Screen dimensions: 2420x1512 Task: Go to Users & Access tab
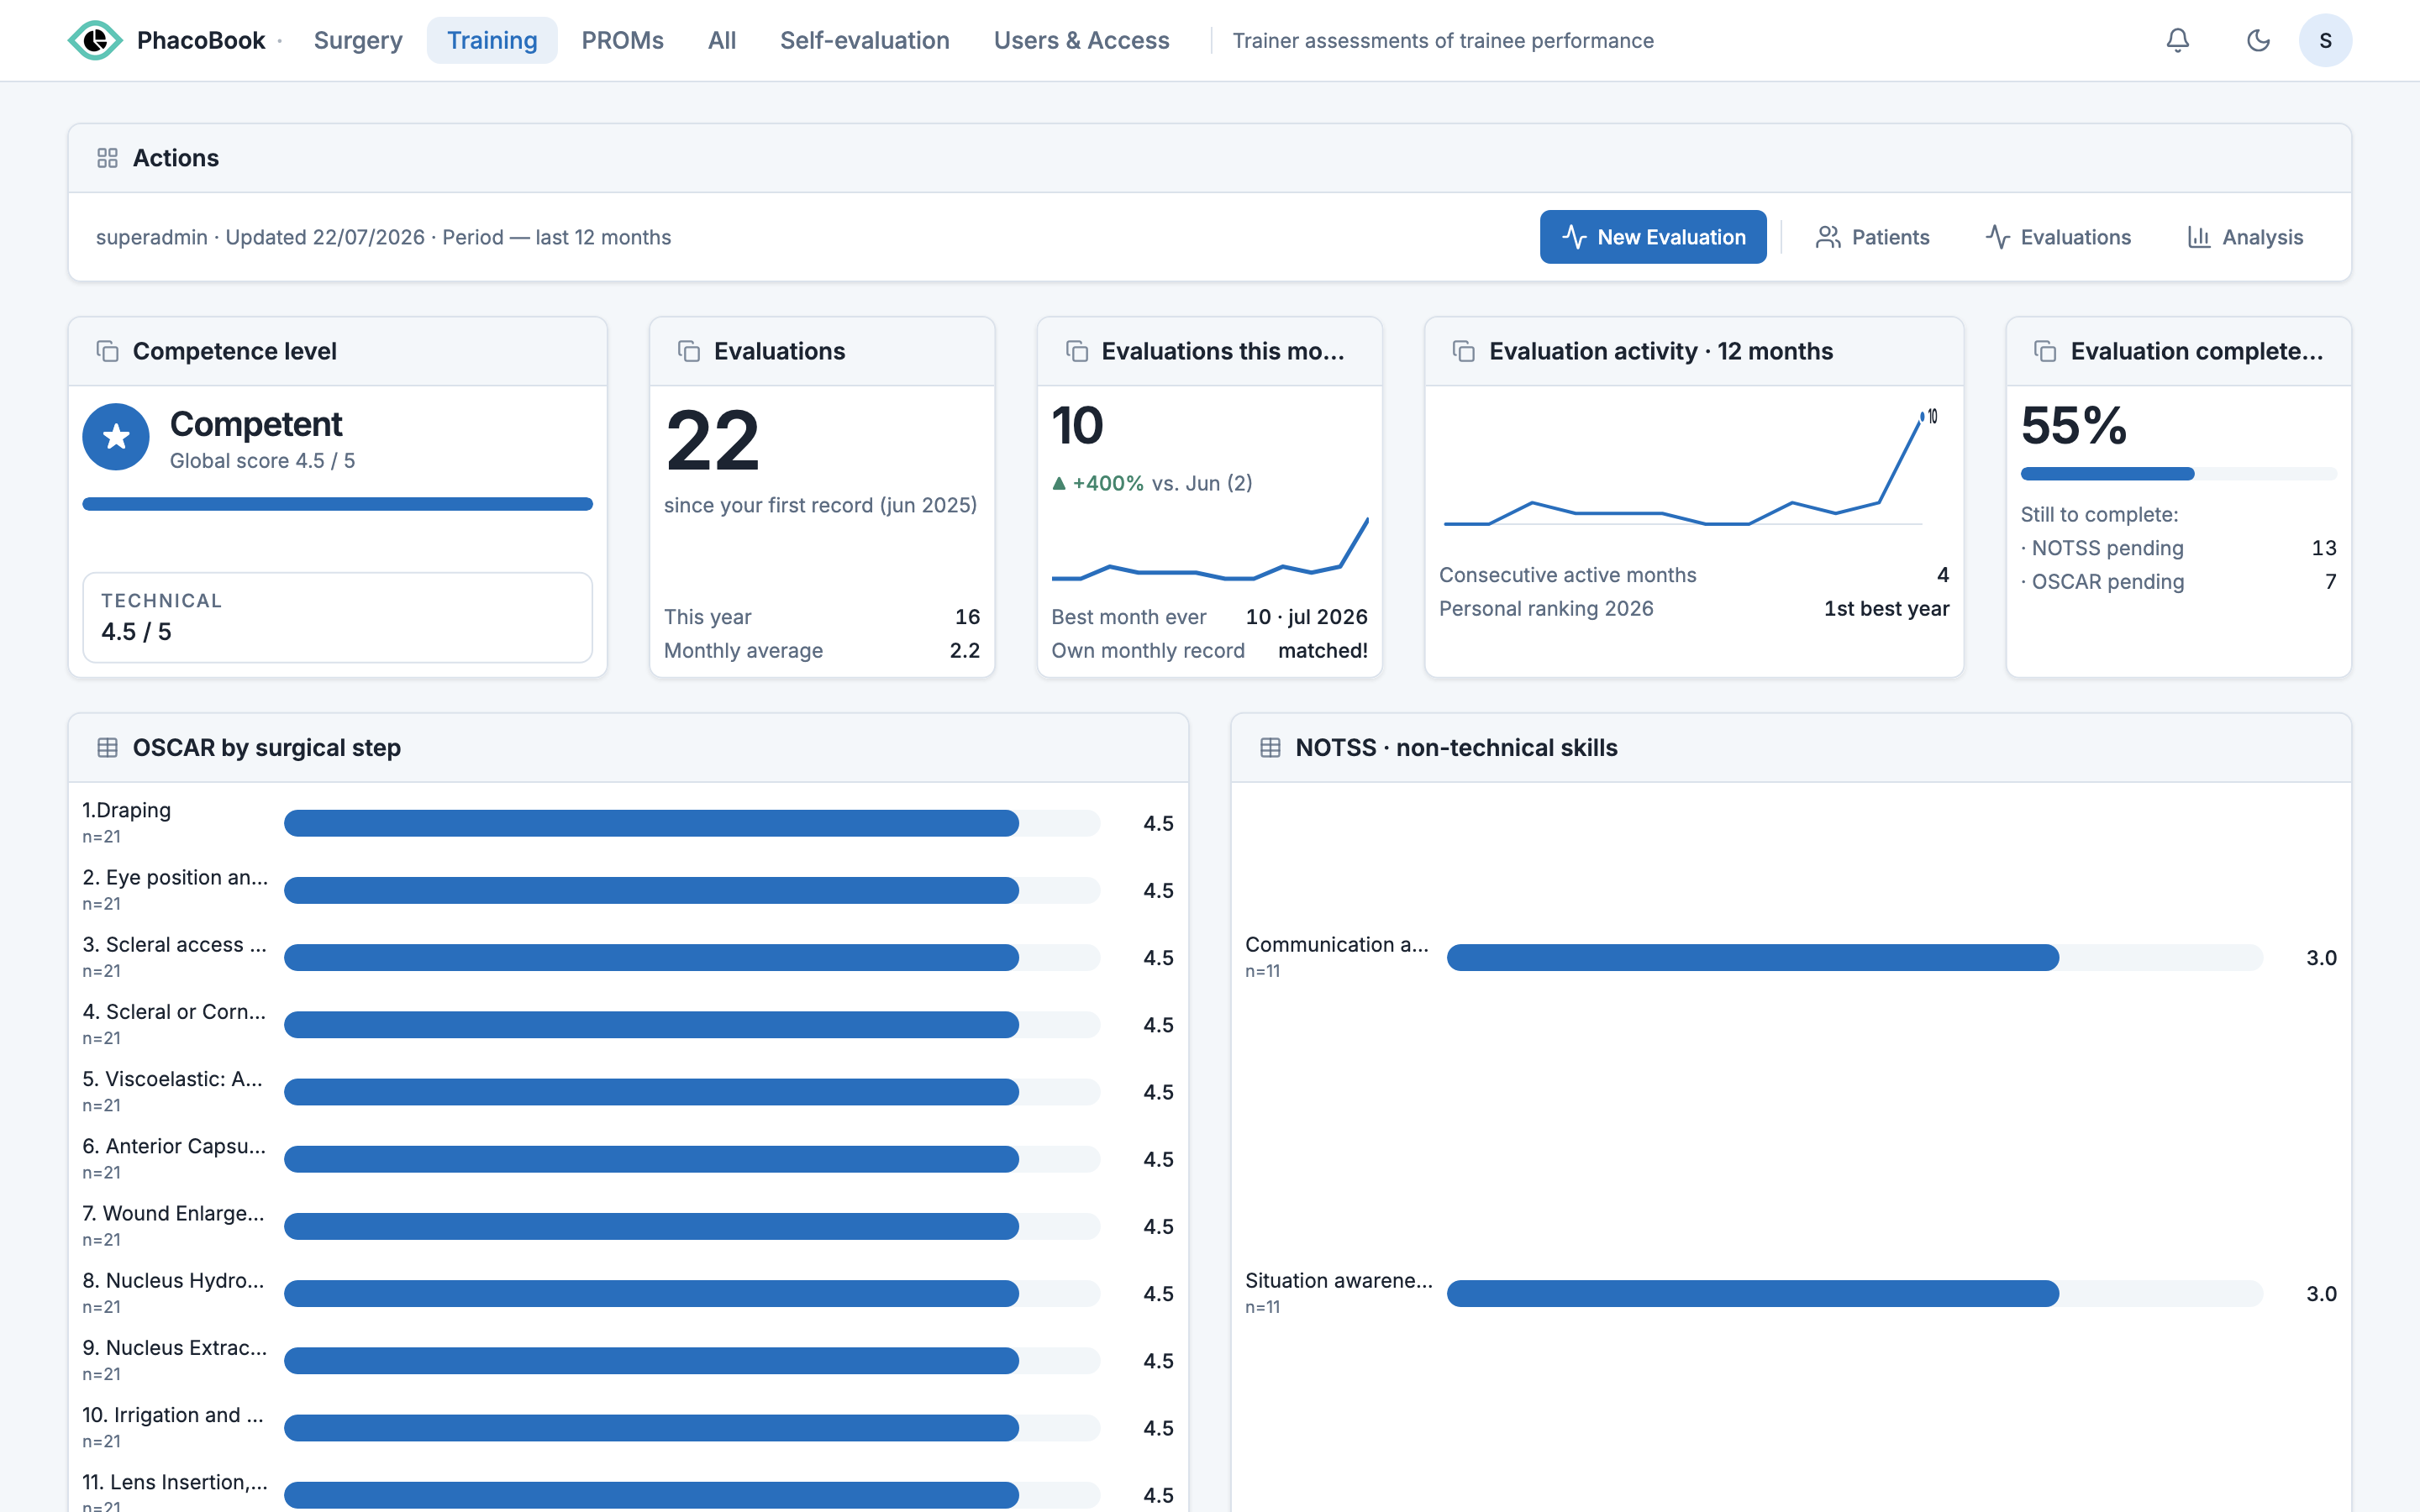pyautogui.click(x=1082, y=40)
